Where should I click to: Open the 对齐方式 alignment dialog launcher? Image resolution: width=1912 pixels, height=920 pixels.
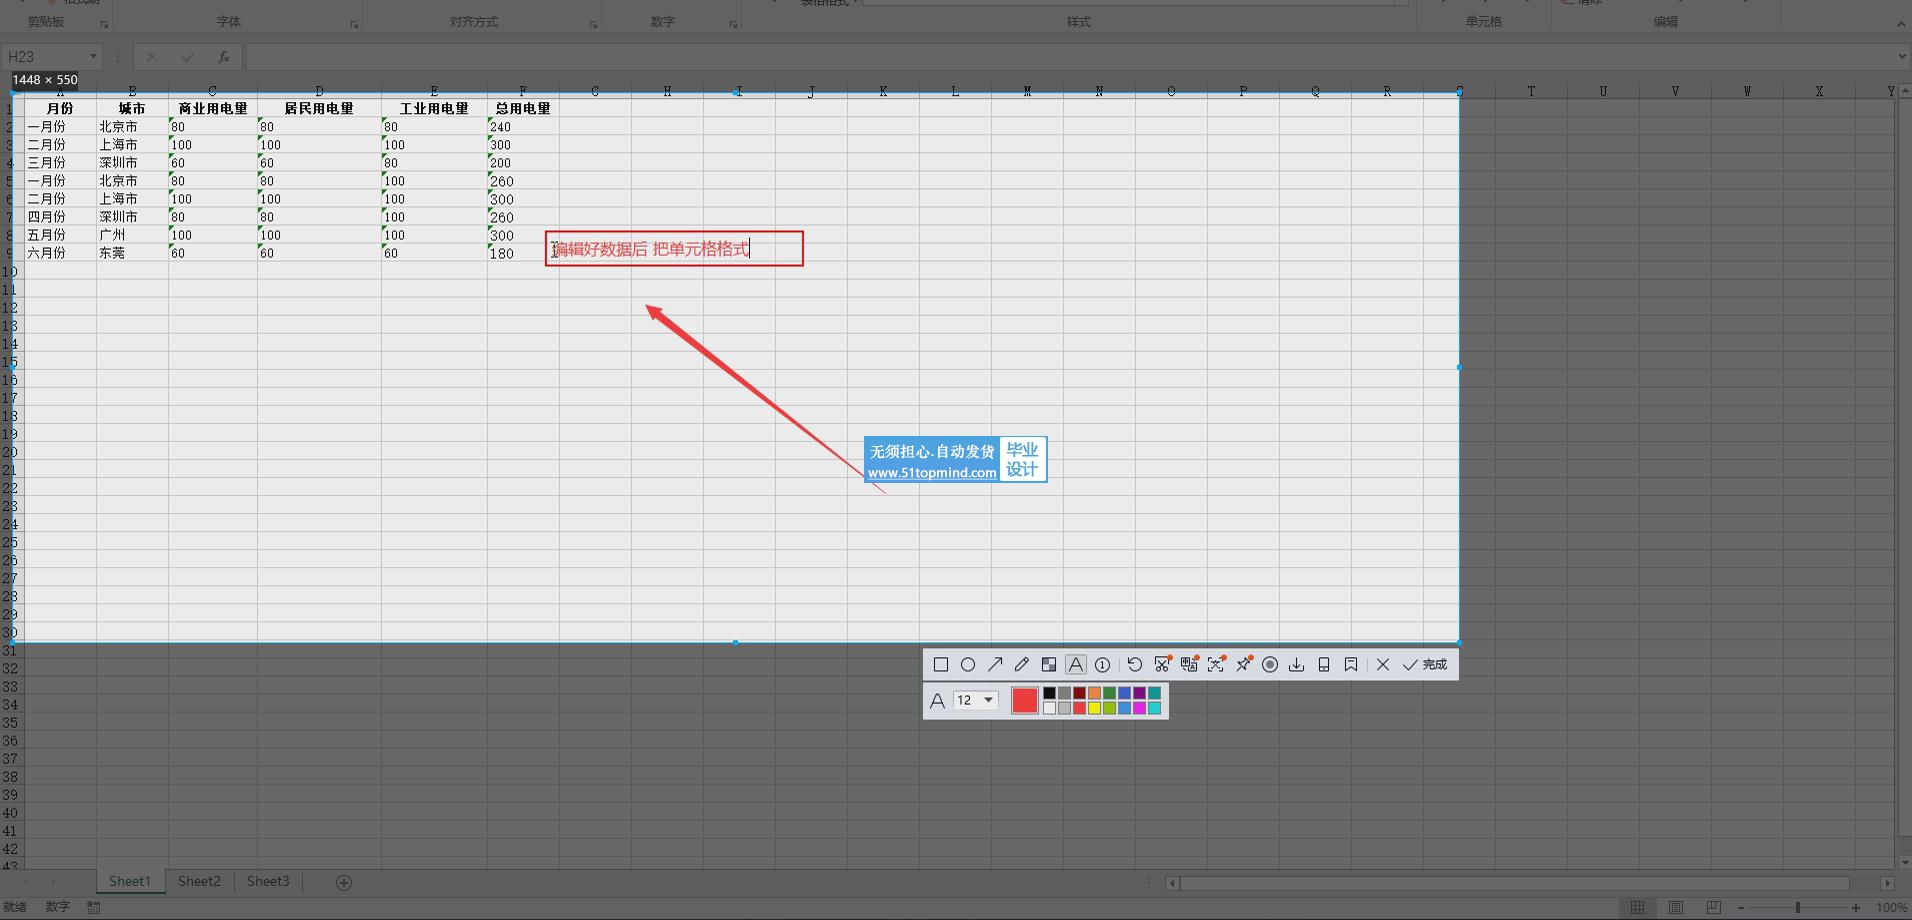pos(593,24)
